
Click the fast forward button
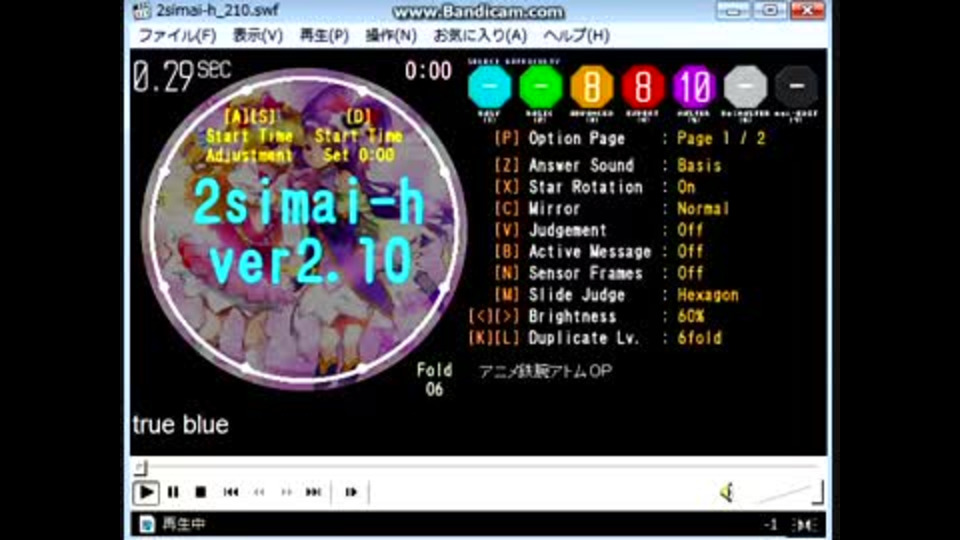click(x=287, y=492)
